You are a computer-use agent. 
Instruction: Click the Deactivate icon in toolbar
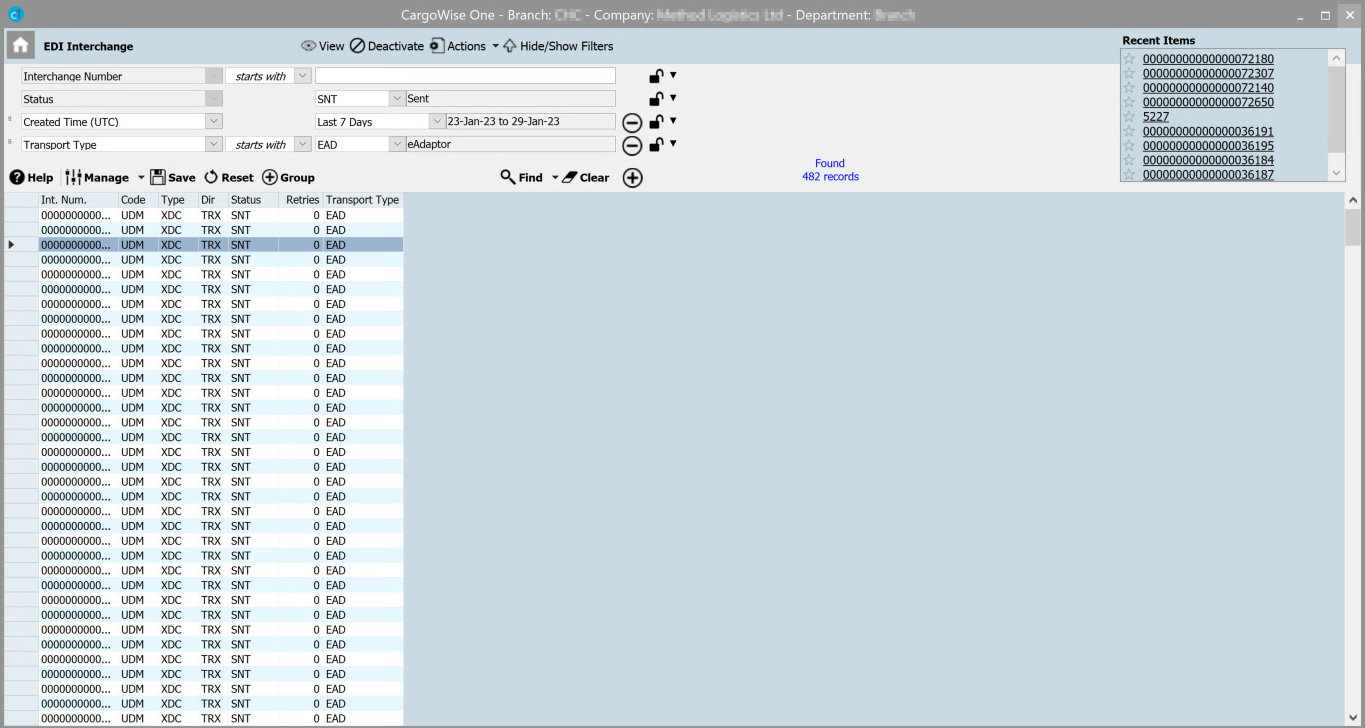tap(357, 46)
